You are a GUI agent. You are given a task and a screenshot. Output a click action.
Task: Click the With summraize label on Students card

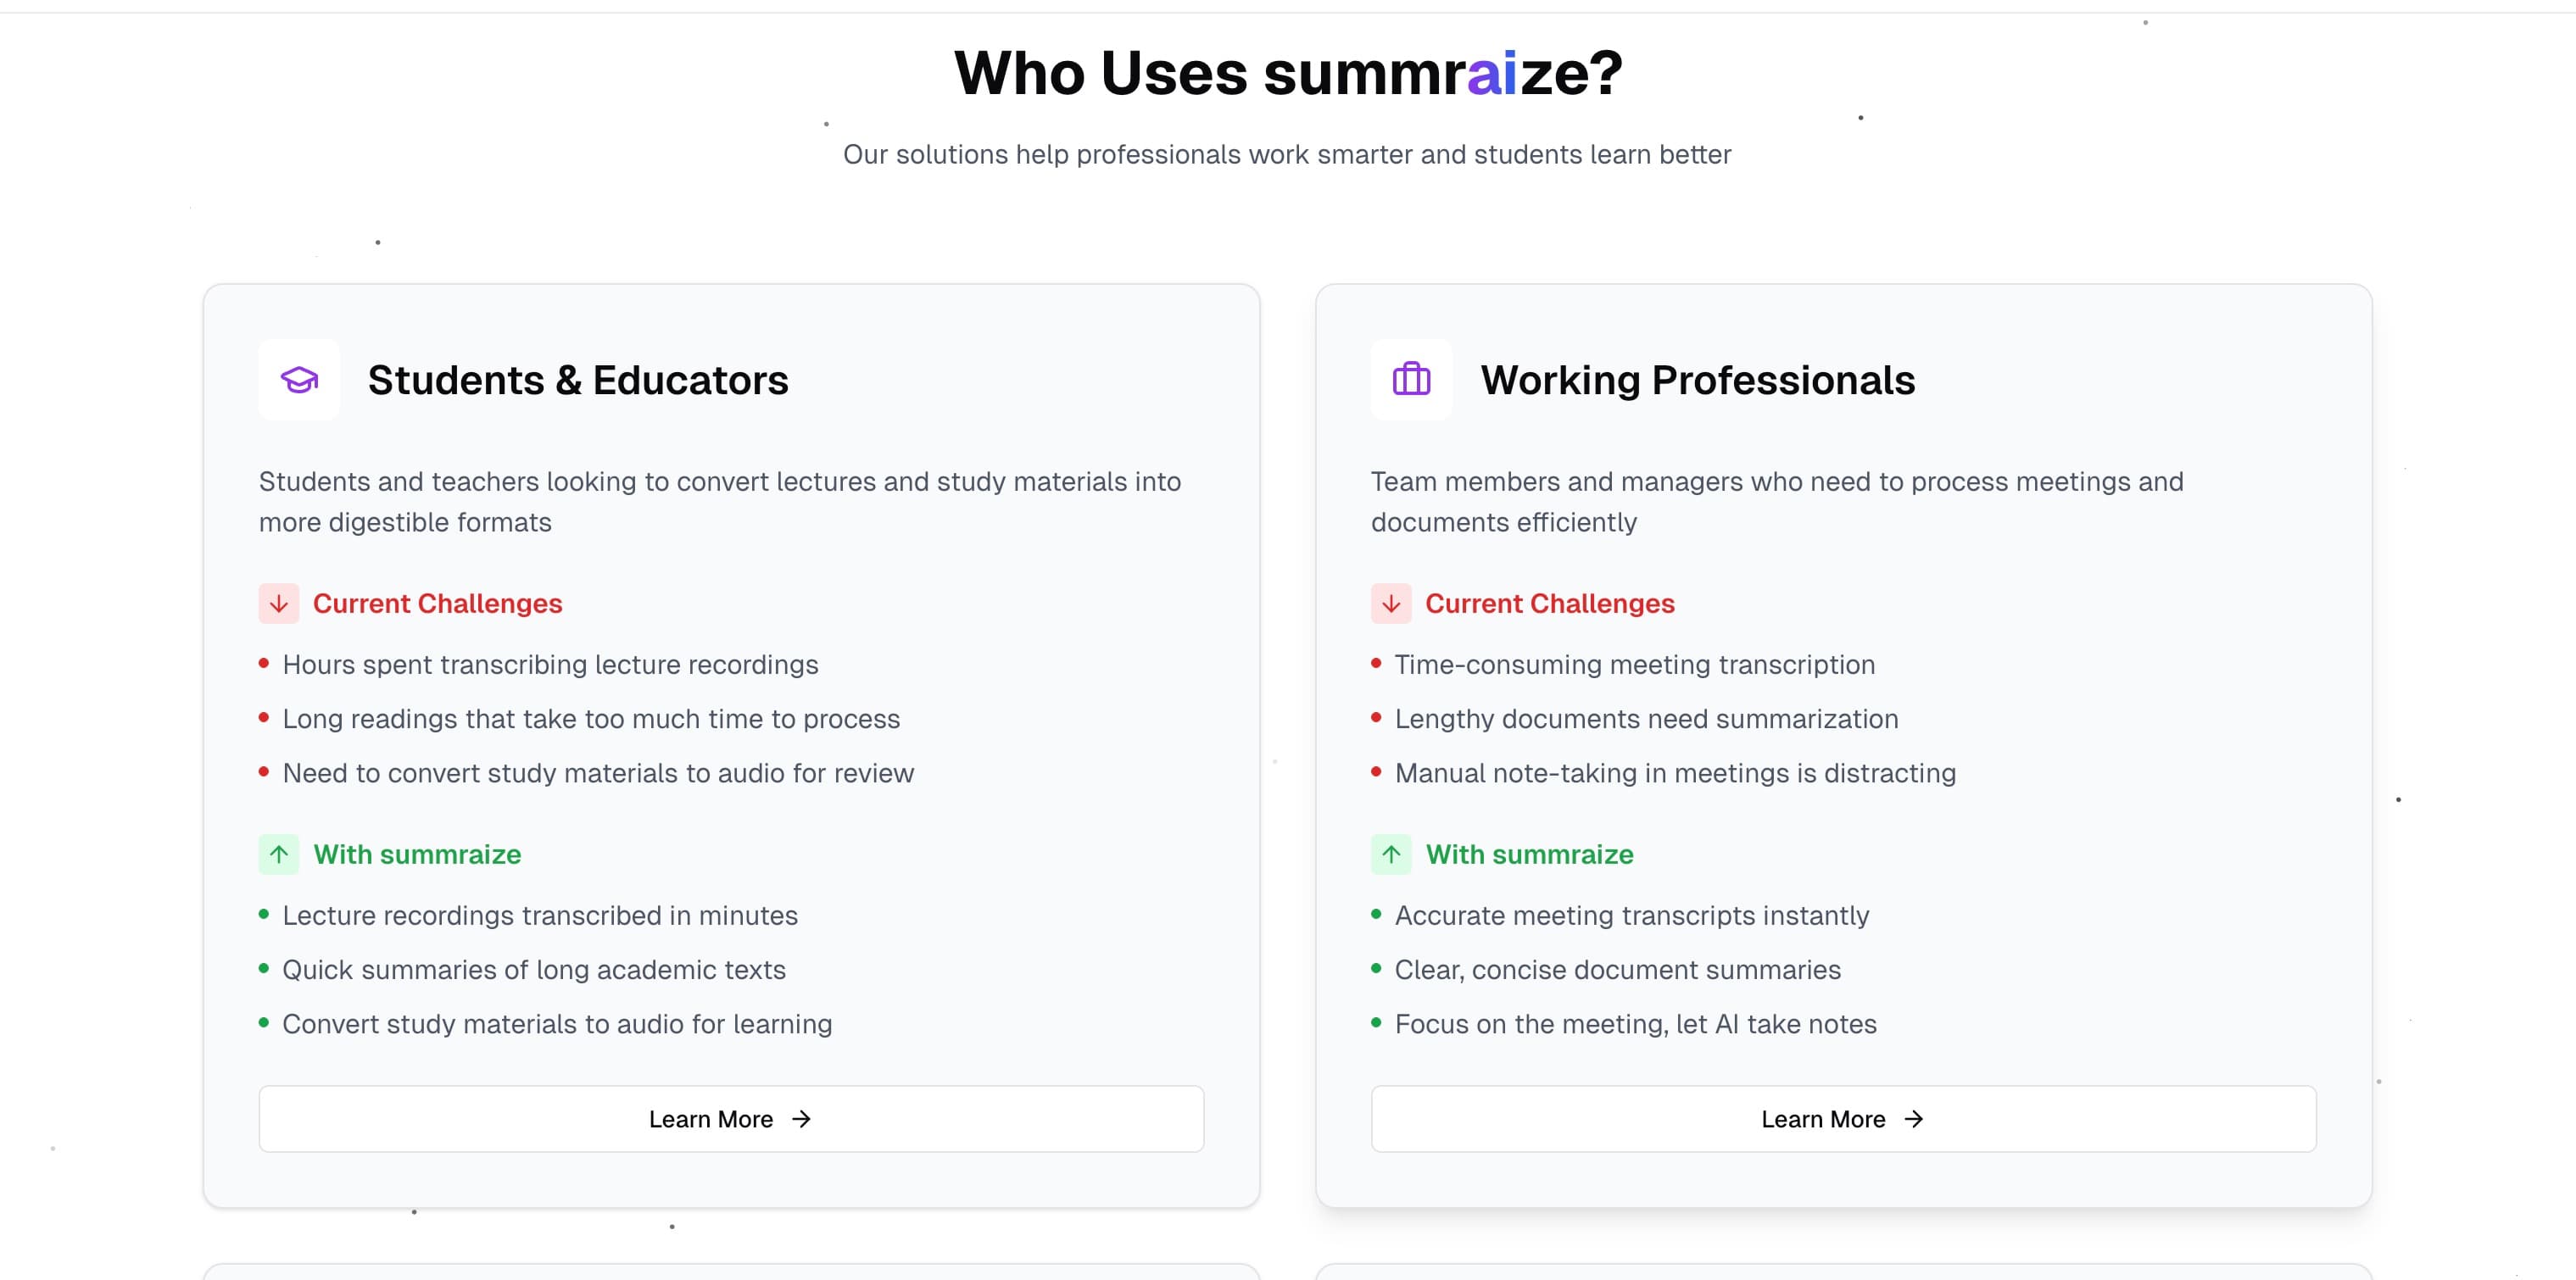(x=416, y=854)
